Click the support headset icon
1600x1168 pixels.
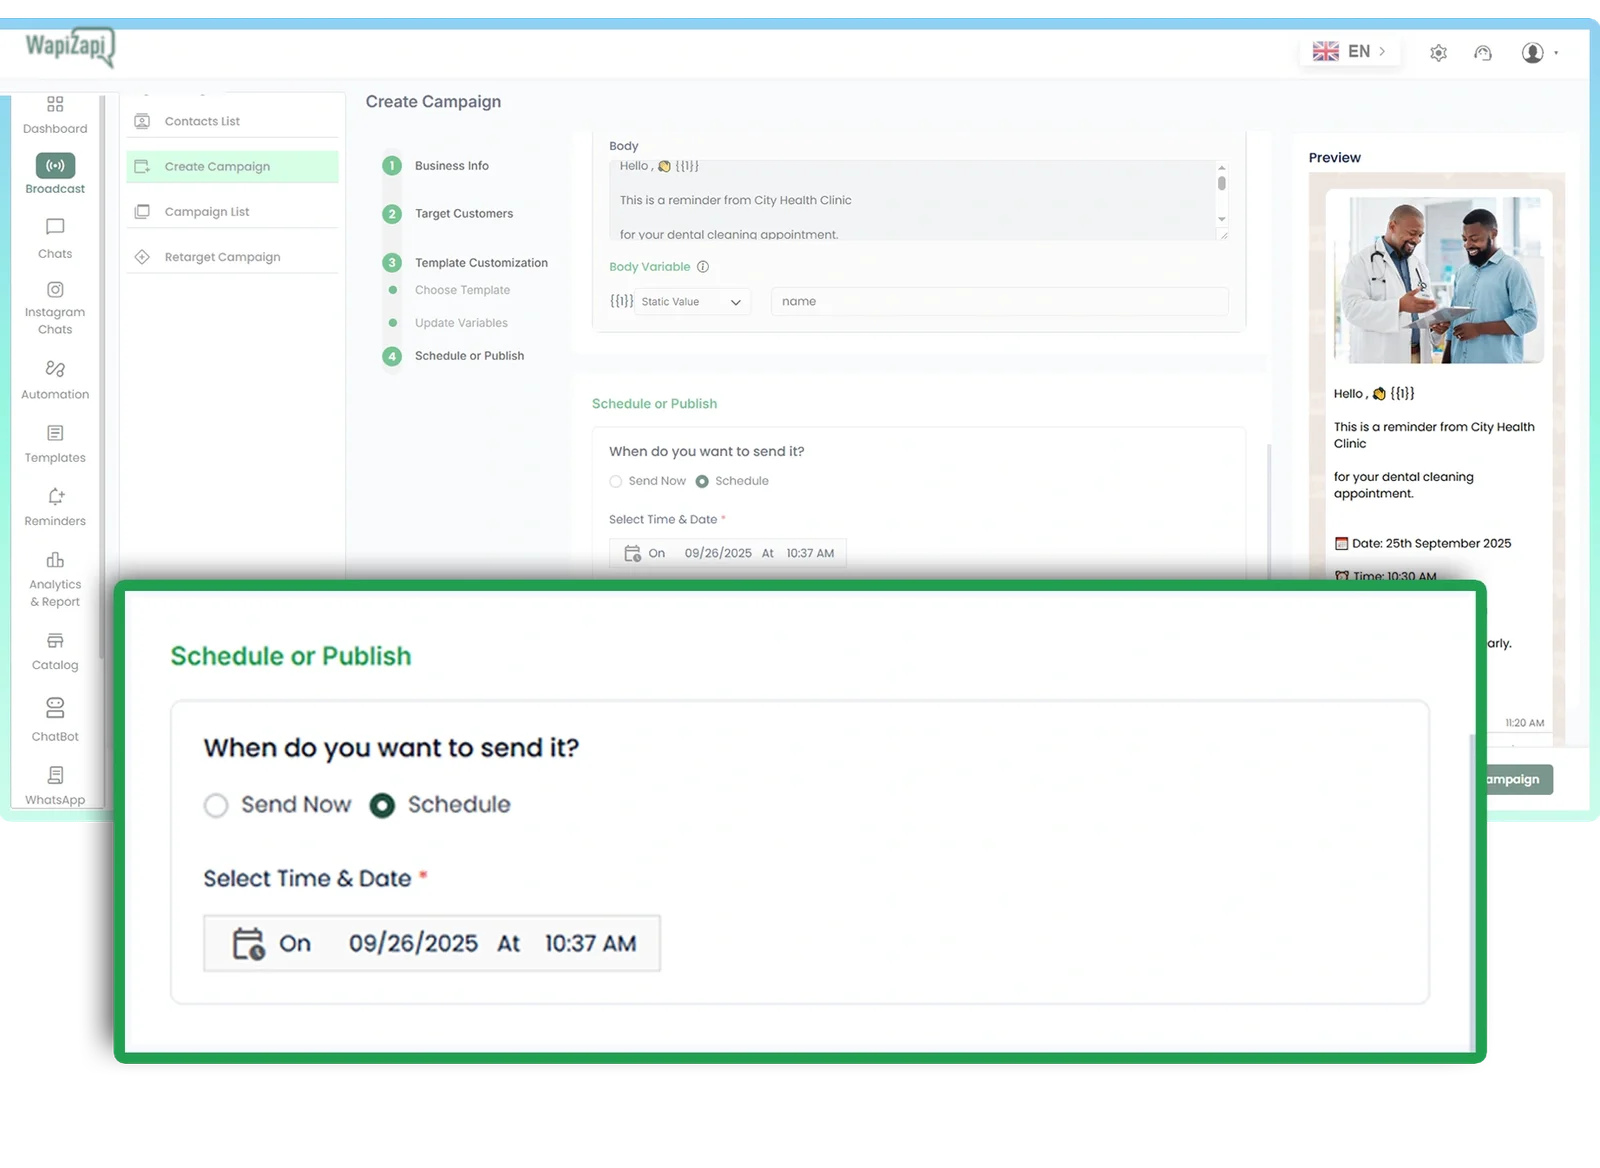tap(1483, 53)
